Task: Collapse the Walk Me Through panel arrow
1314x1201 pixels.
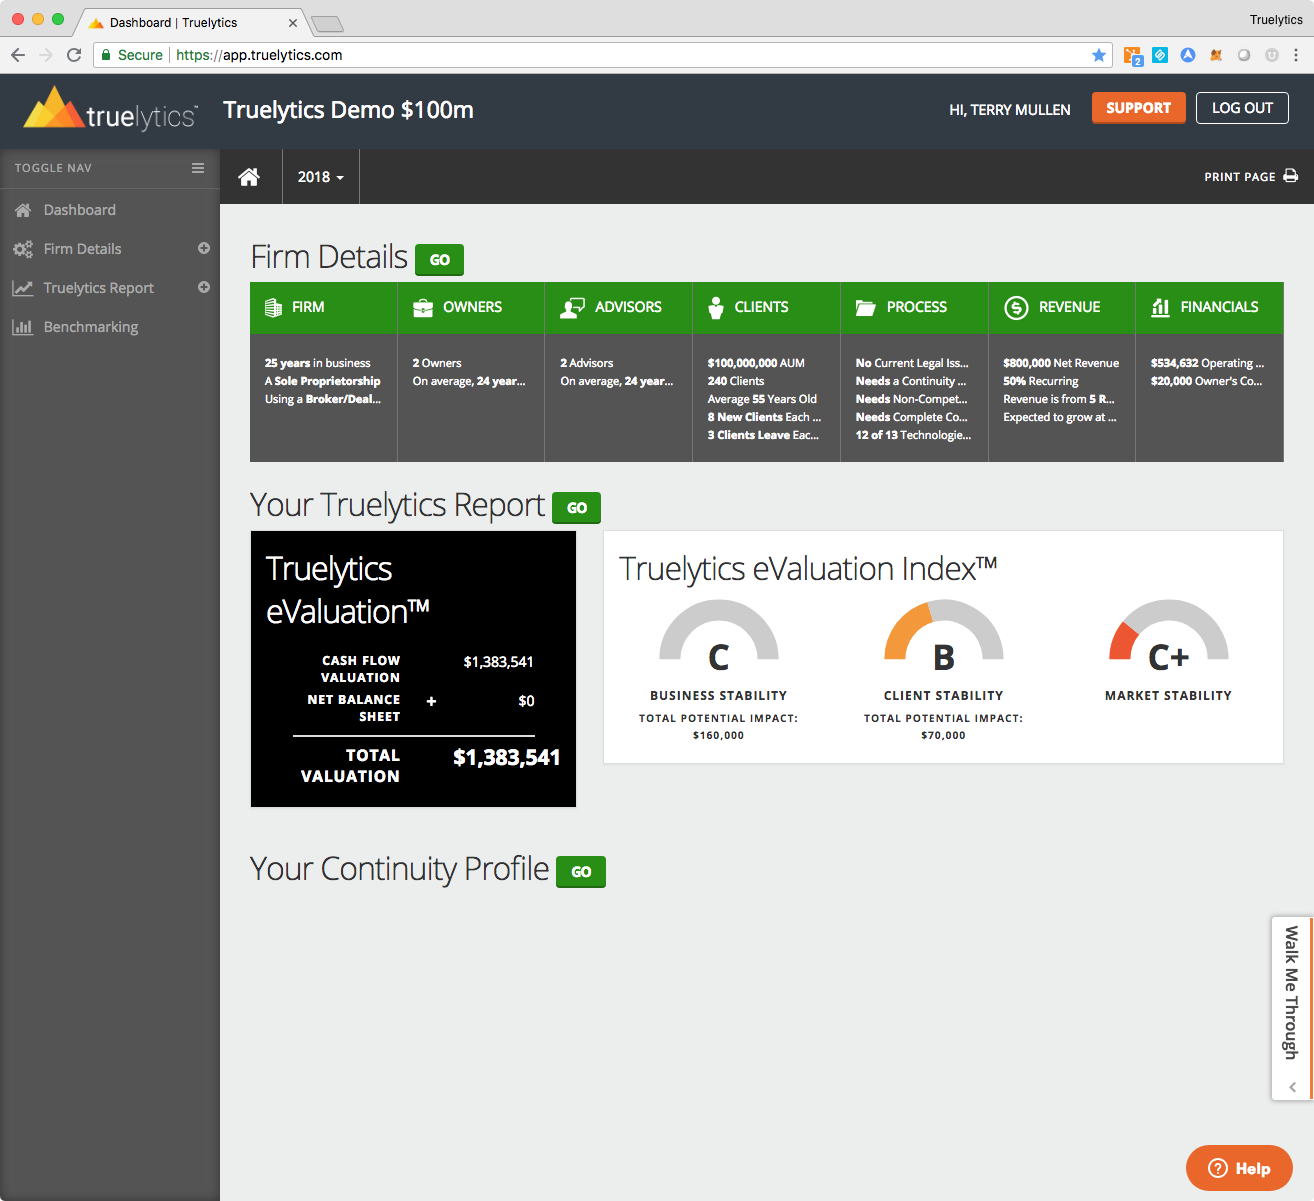Action: point(1292,1087)
